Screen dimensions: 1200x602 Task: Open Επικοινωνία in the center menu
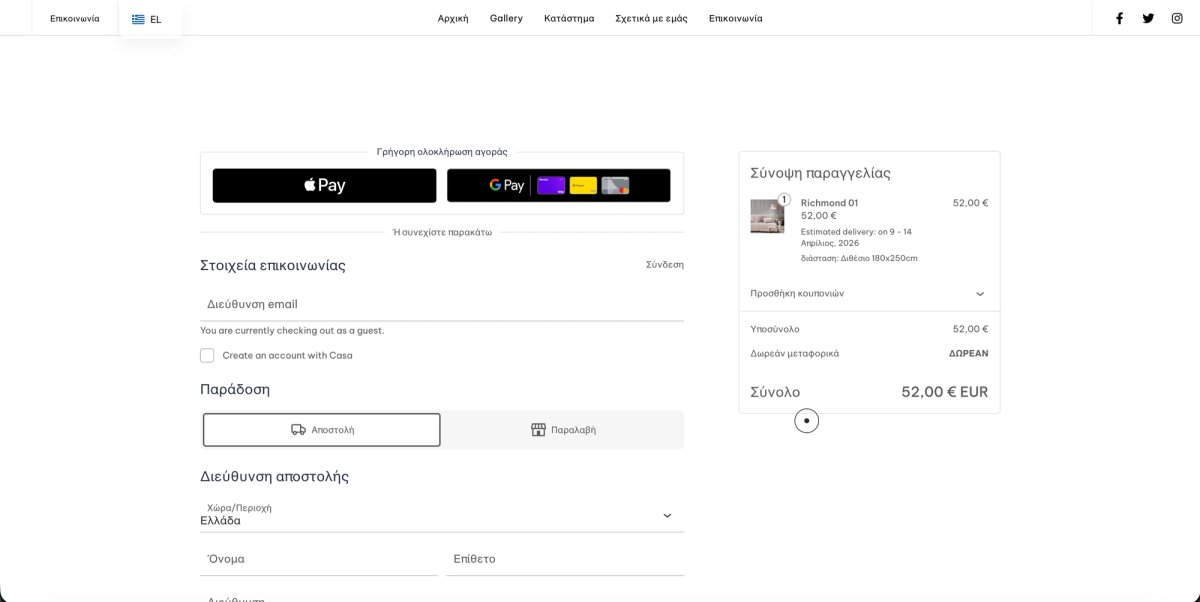735,18
